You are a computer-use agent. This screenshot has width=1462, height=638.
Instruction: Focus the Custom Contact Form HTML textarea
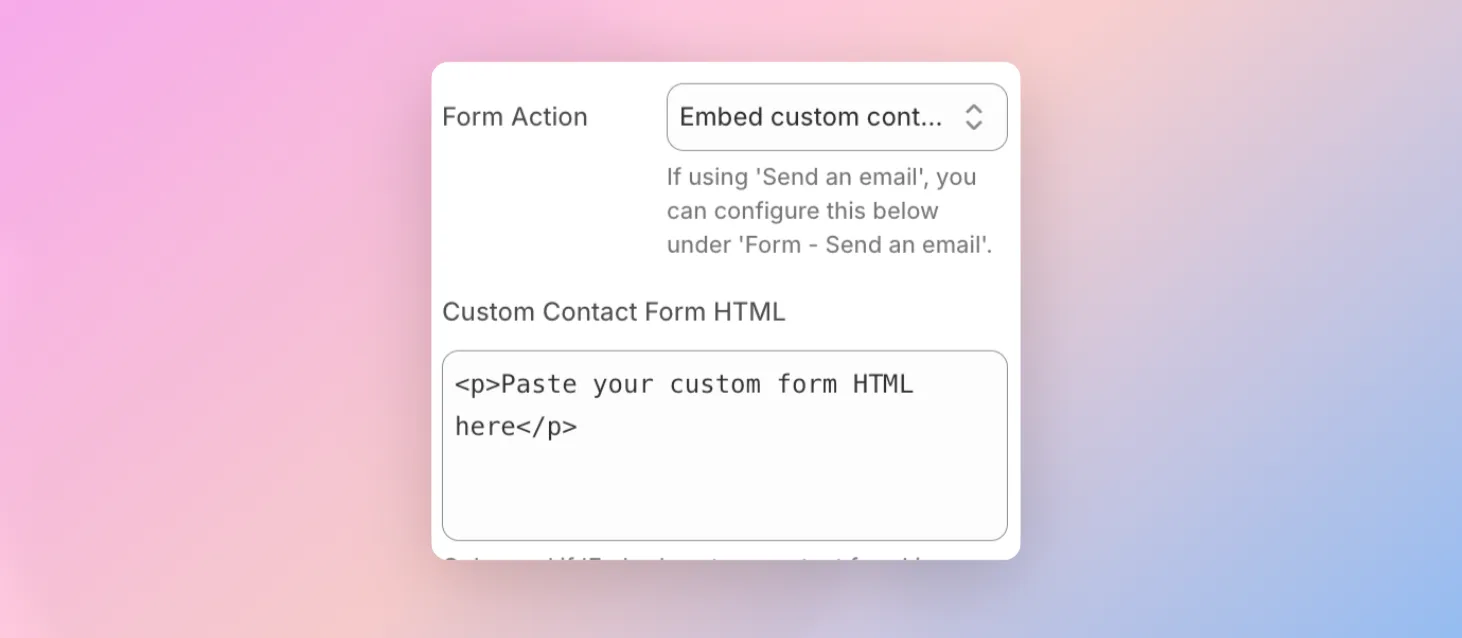[724, 446]
